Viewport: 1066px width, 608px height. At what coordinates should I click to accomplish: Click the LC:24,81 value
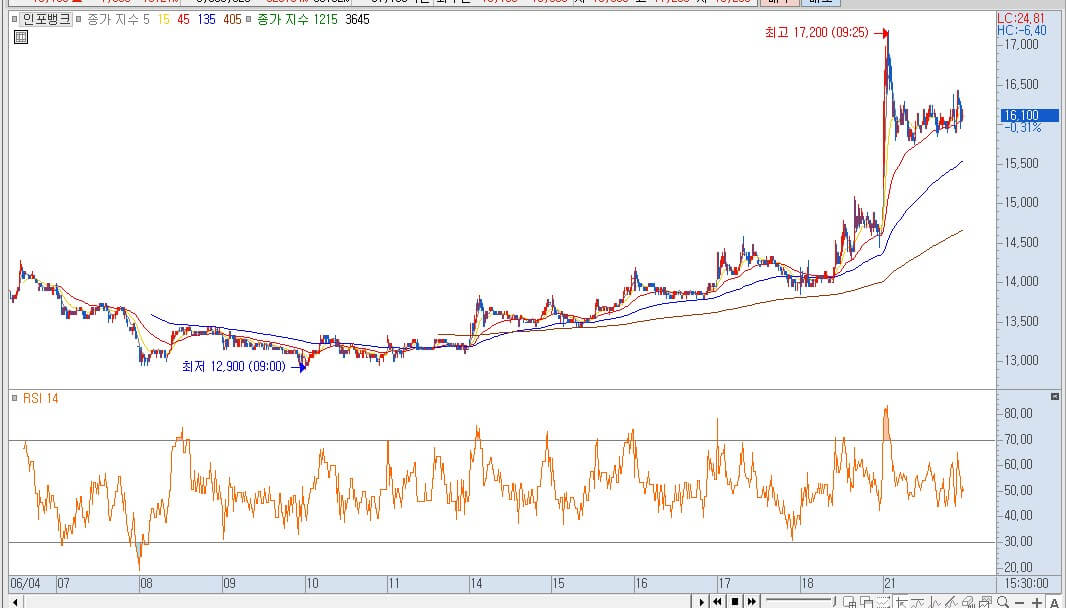[1021, 18]
